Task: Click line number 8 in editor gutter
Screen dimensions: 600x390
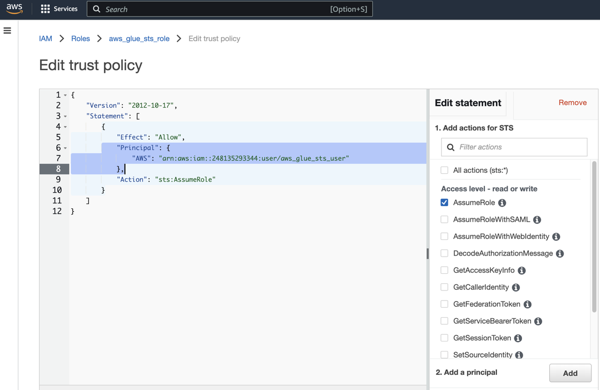Action: pyautogui.click(x=58, y=169)
